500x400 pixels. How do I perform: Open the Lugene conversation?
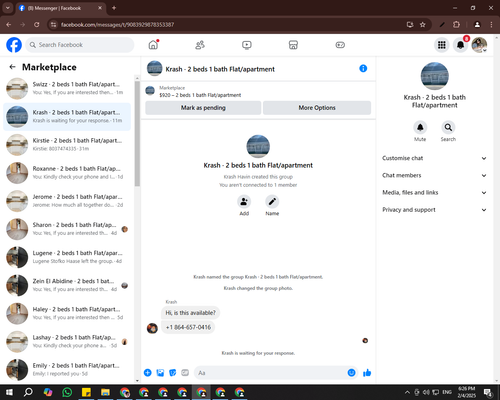(67, 257)
